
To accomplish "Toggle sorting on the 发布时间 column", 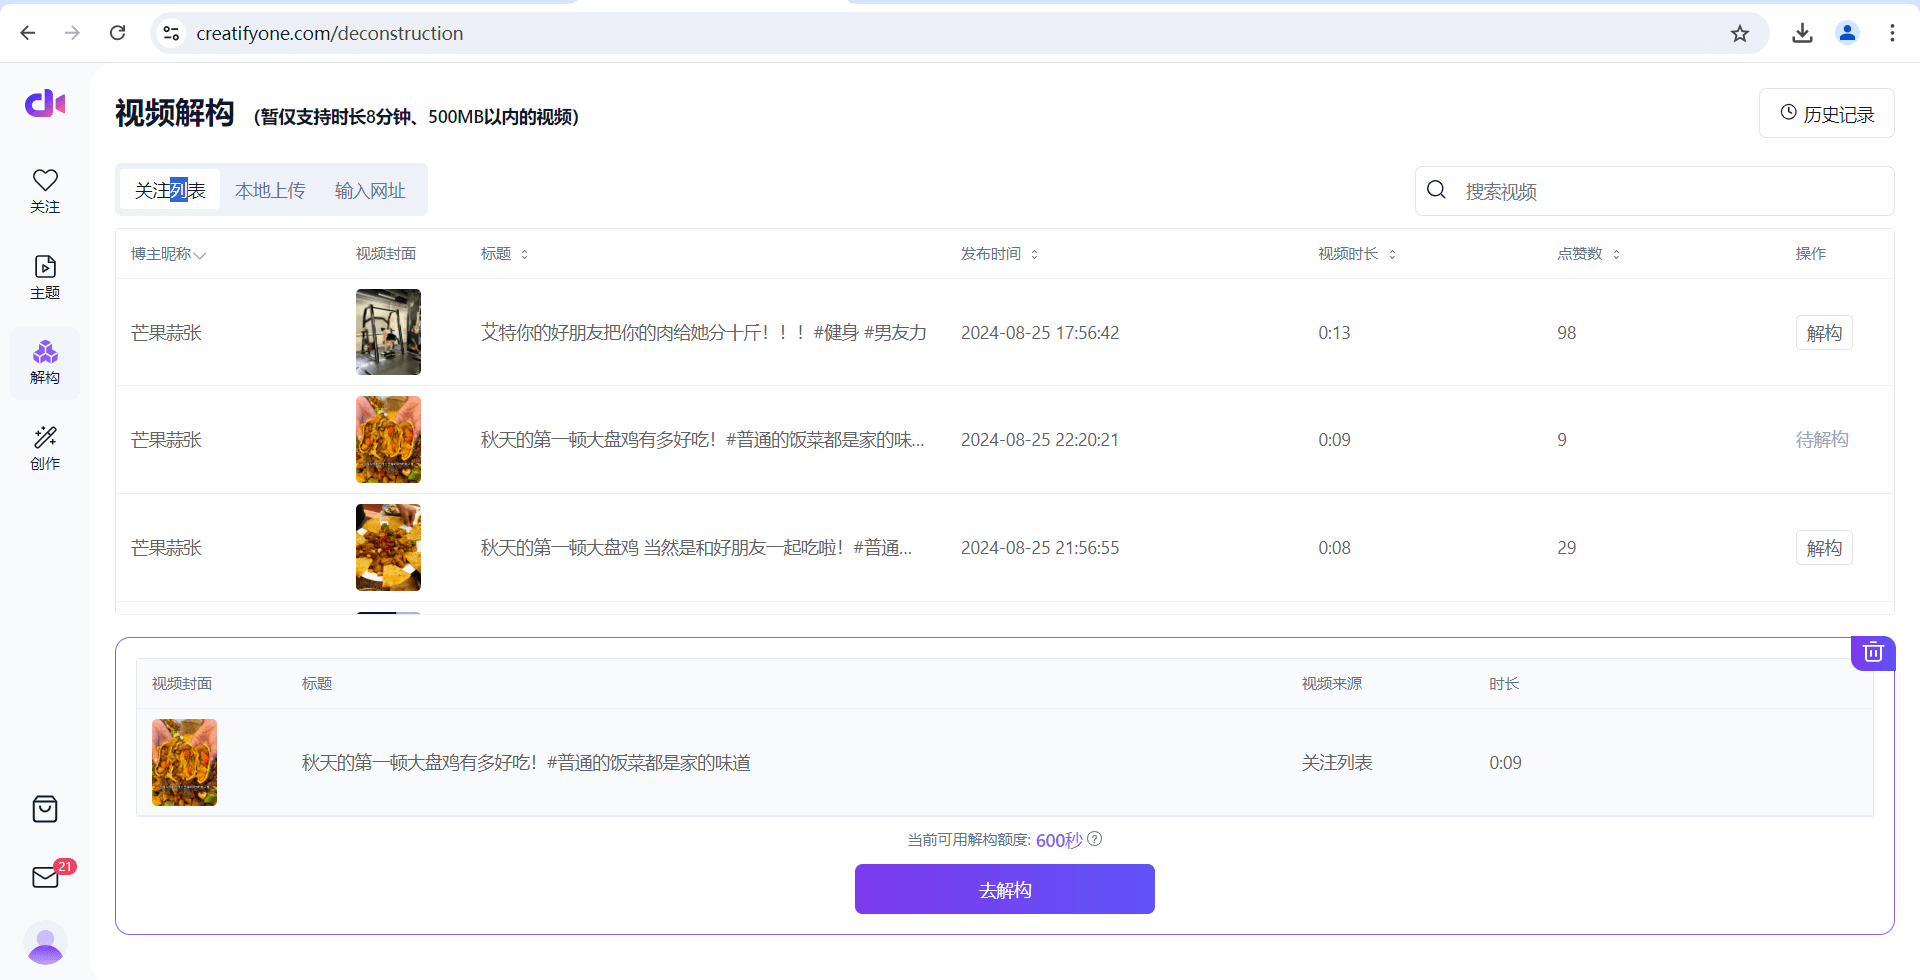I will point(1036,254).
